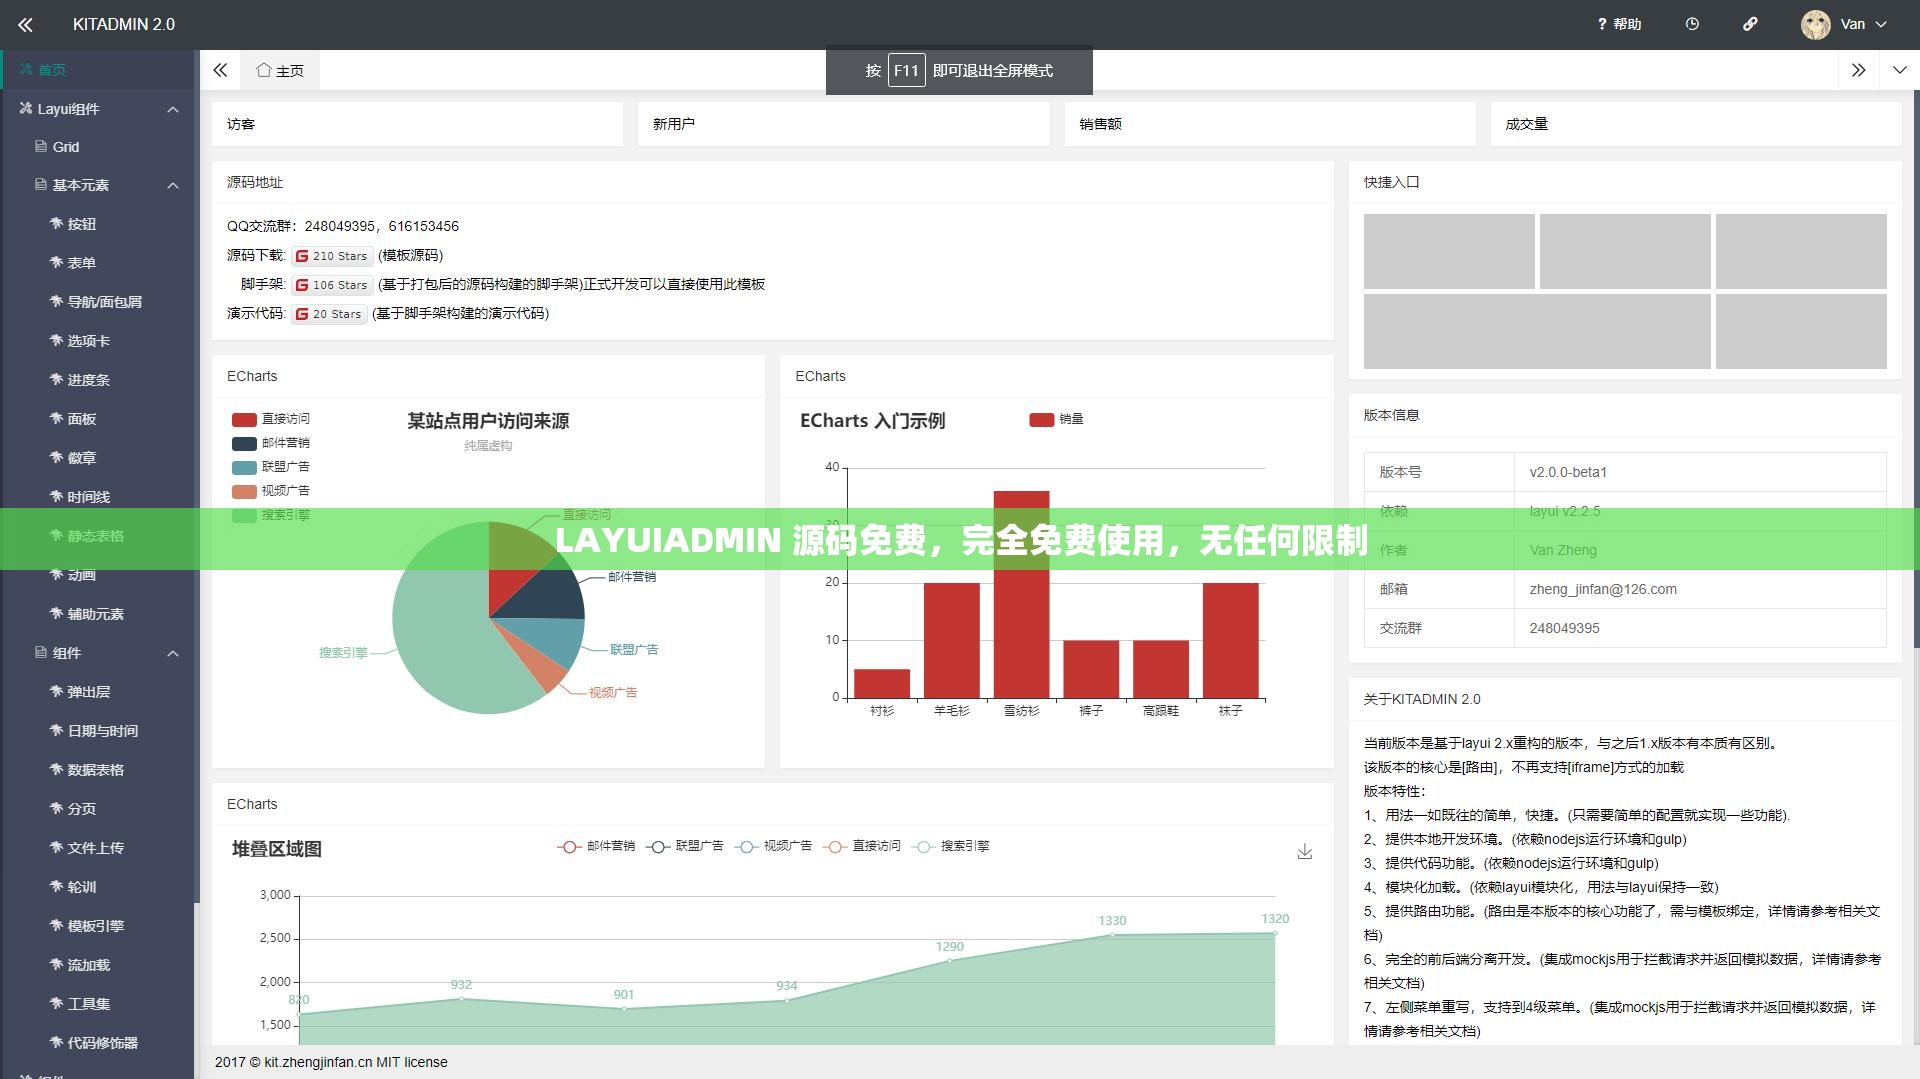Switch to the 主页 tab
The height and width of the screenshot is (1079, 1920).
[x=280, y=70]
